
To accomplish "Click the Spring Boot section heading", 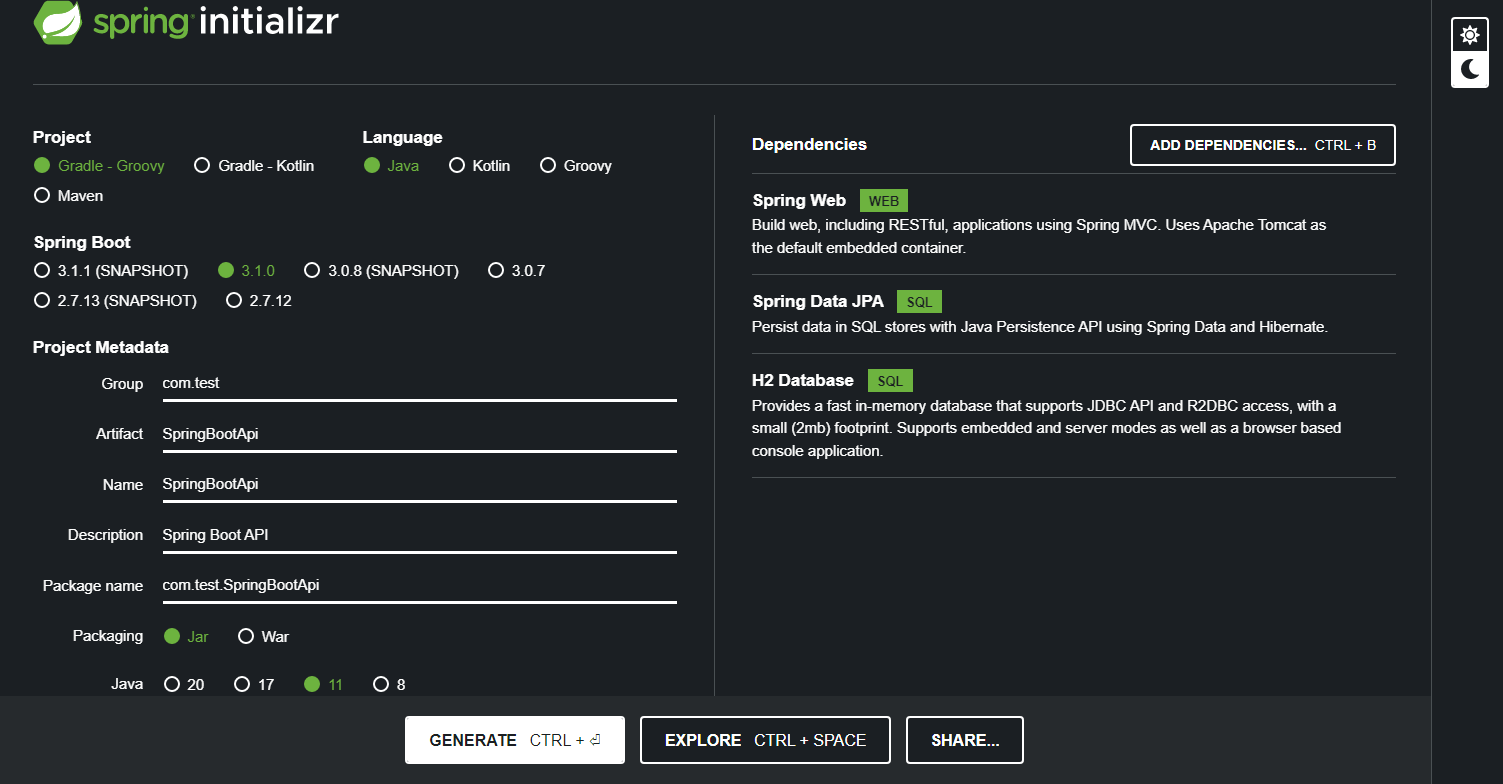I will pyautogui.click(x=82, y=243).
